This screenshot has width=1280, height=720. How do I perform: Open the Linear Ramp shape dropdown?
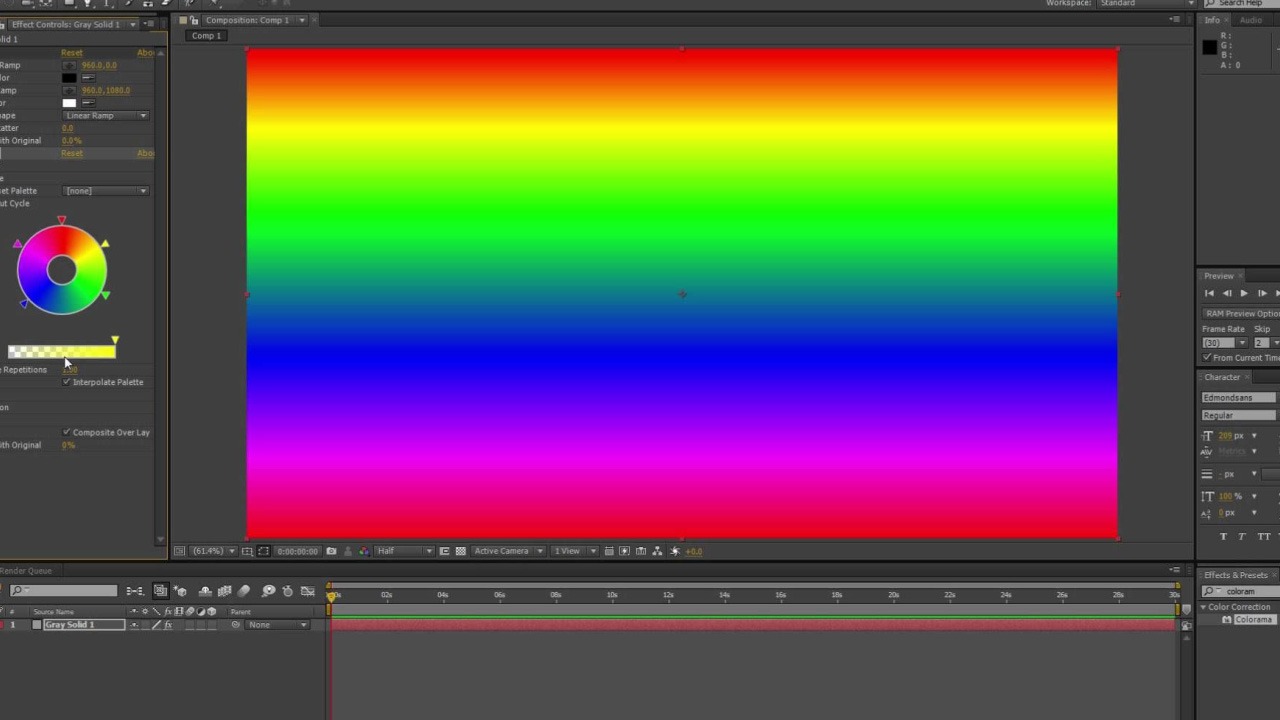click(105, 115)
